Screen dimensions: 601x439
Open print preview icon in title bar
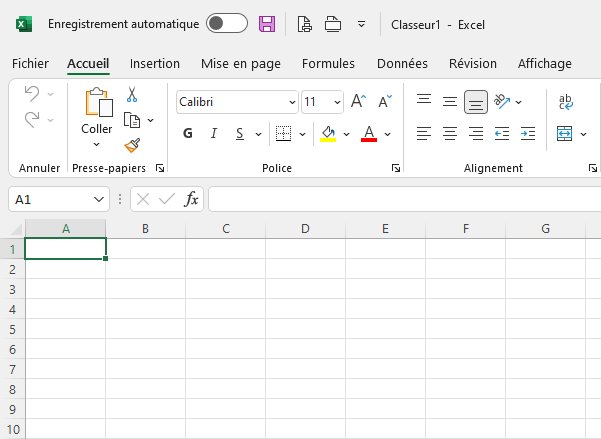305,24
